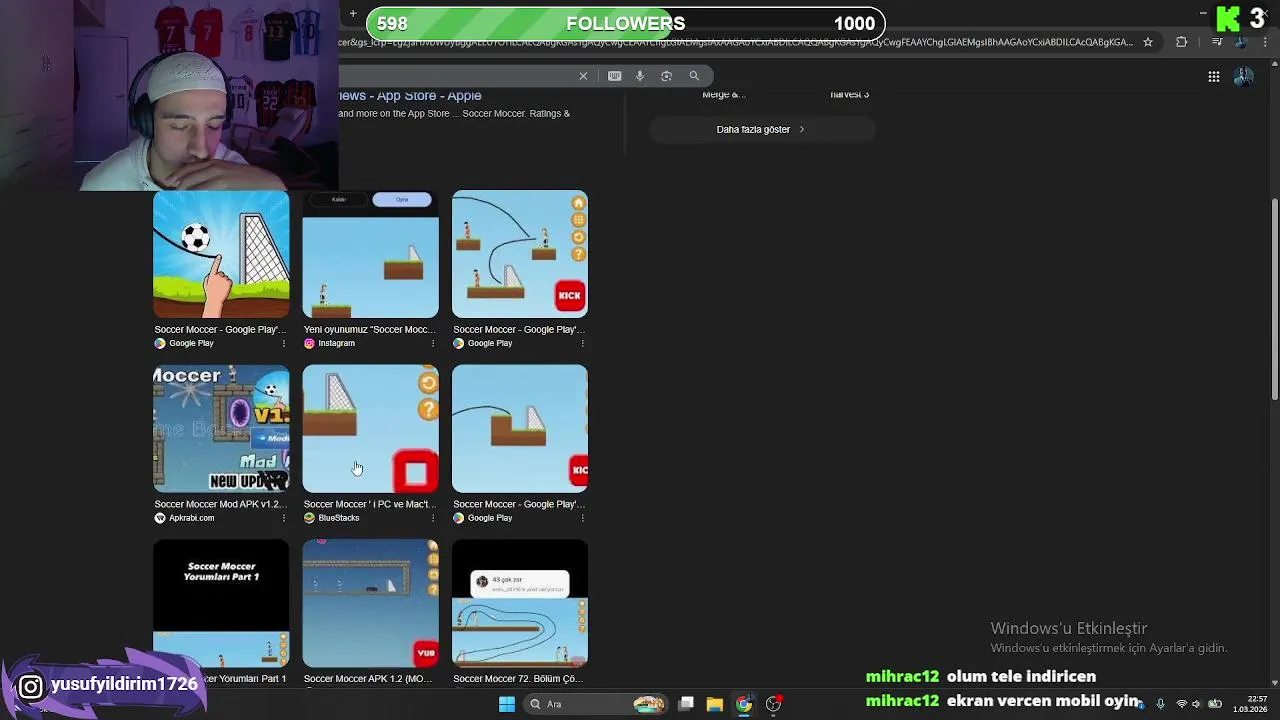The height and width of the screenshot is (720, 1280).
Task: Open File Explorer from the taskbar
Action: tap(714, 704)
